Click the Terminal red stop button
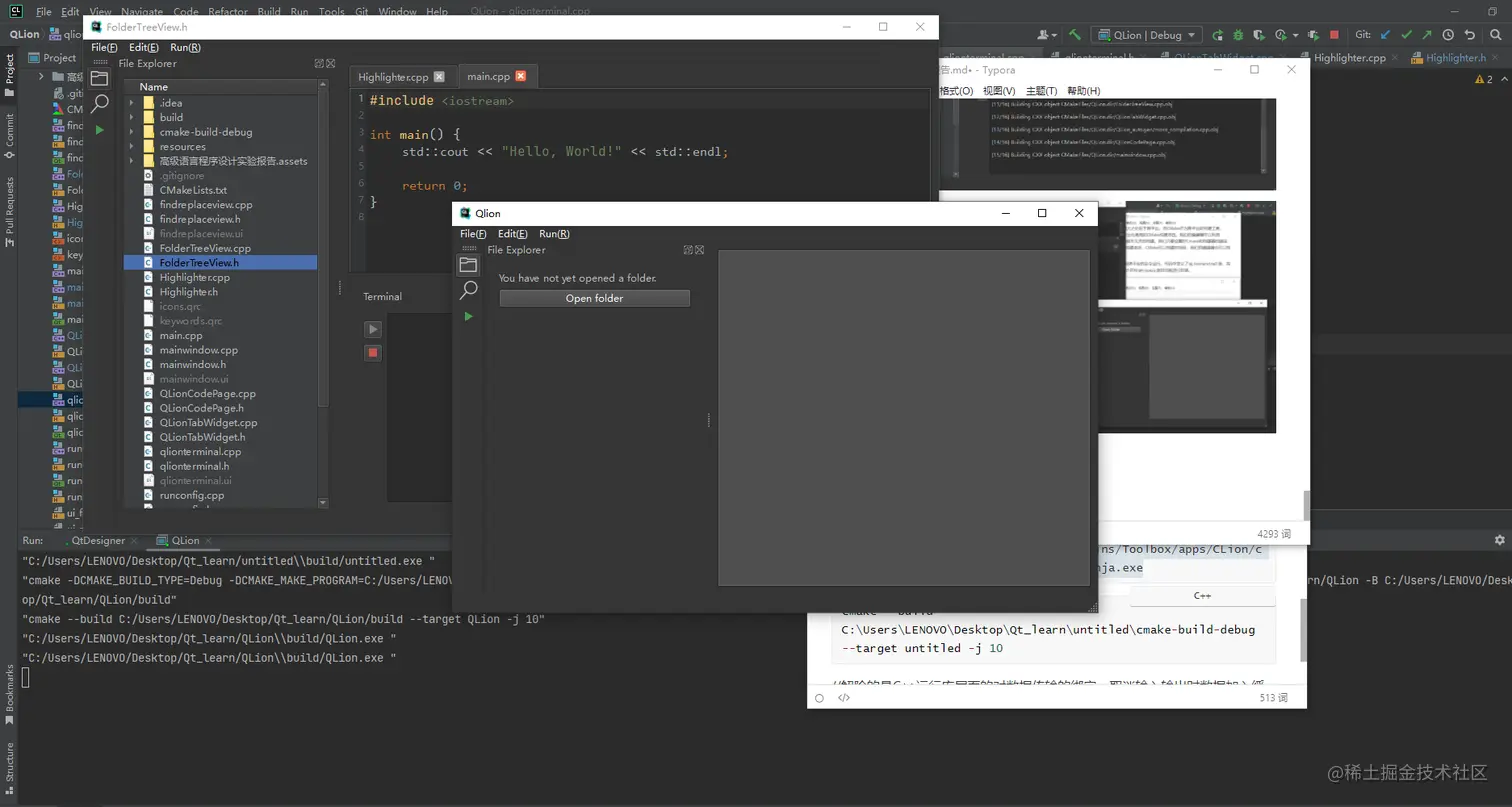 pyautogui.click(x=373, y=353)
